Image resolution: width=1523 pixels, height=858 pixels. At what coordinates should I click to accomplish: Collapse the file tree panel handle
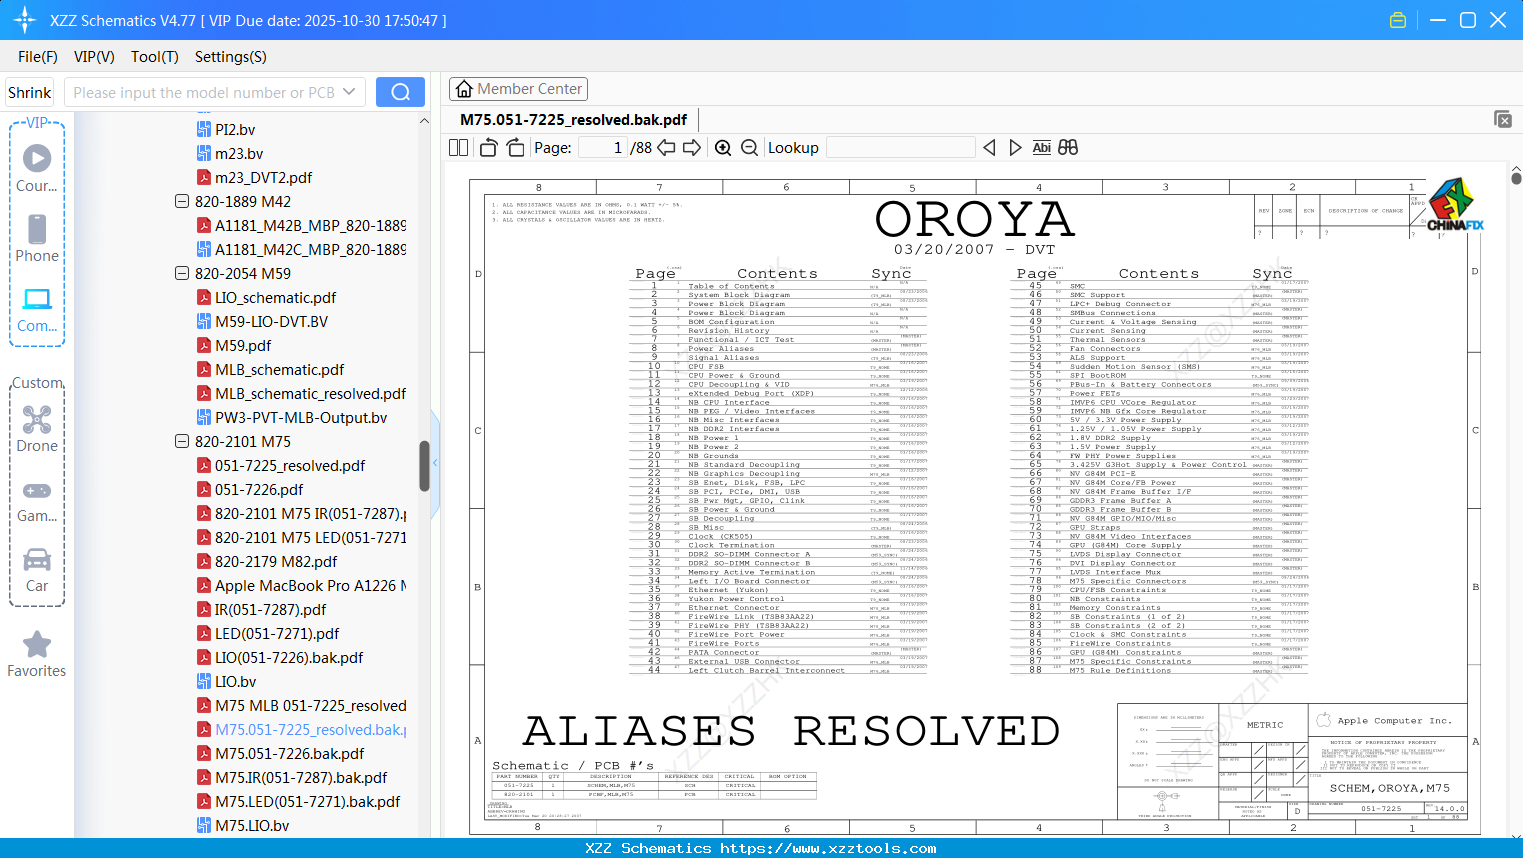coord(435,462)
